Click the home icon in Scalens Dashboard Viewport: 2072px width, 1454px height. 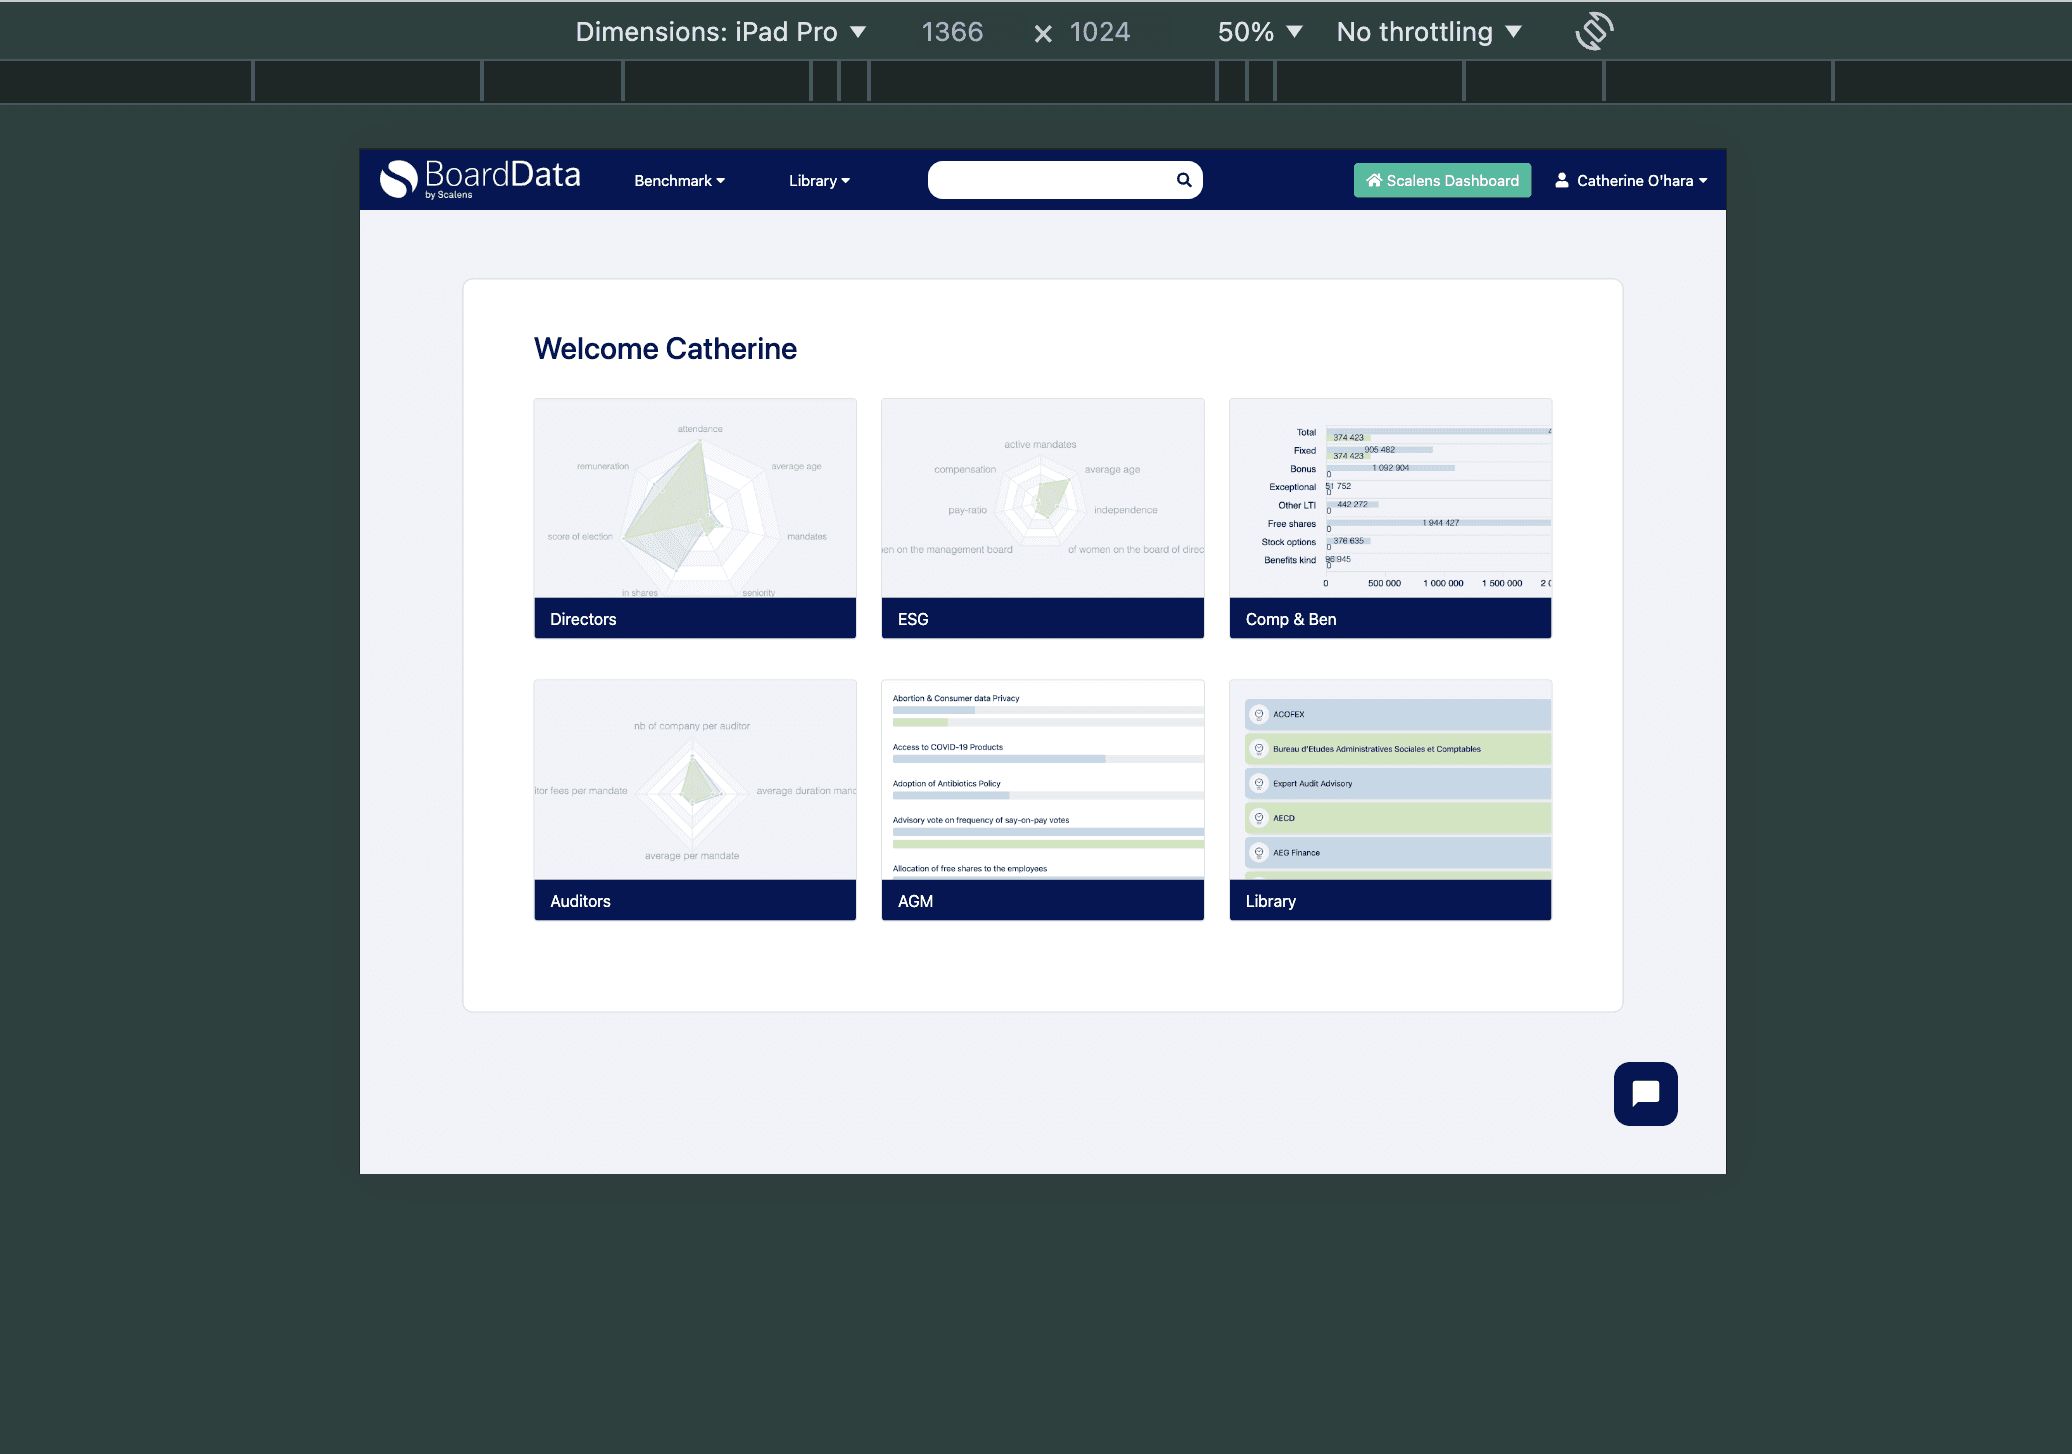click(x=1374, y=180)
